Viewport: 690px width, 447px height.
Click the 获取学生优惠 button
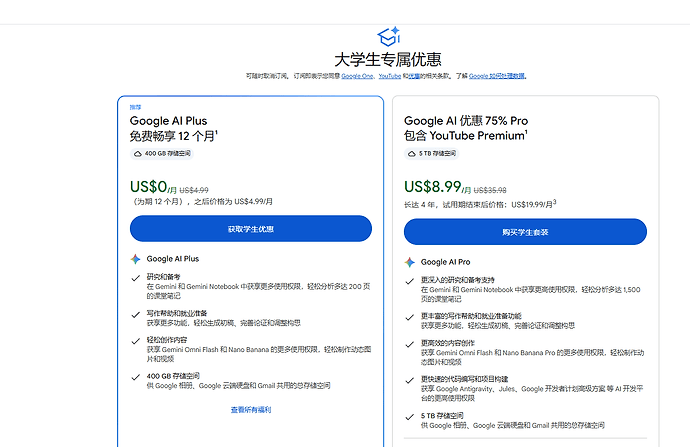[251, 229]
